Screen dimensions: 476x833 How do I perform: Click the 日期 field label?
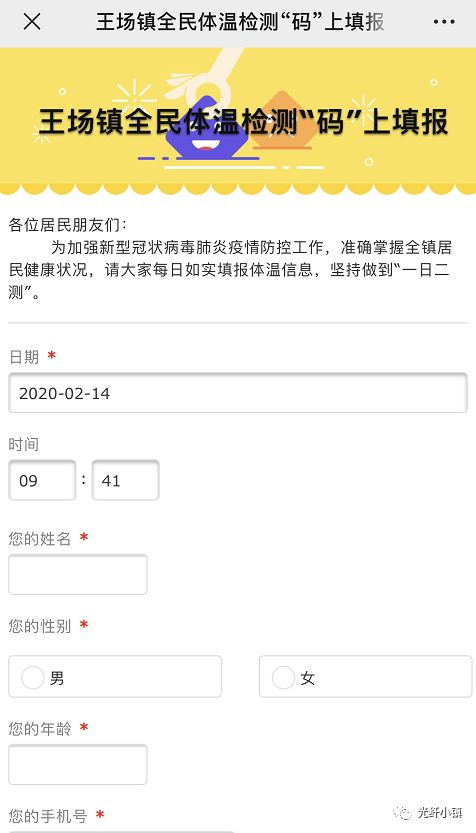point(24,357)
